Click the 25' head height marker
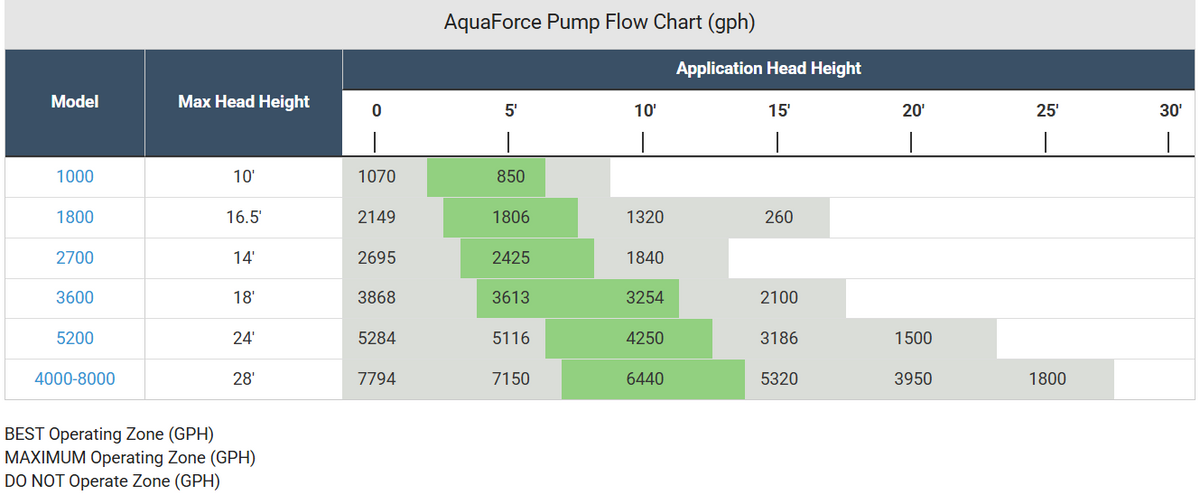 pos(1047,111)
